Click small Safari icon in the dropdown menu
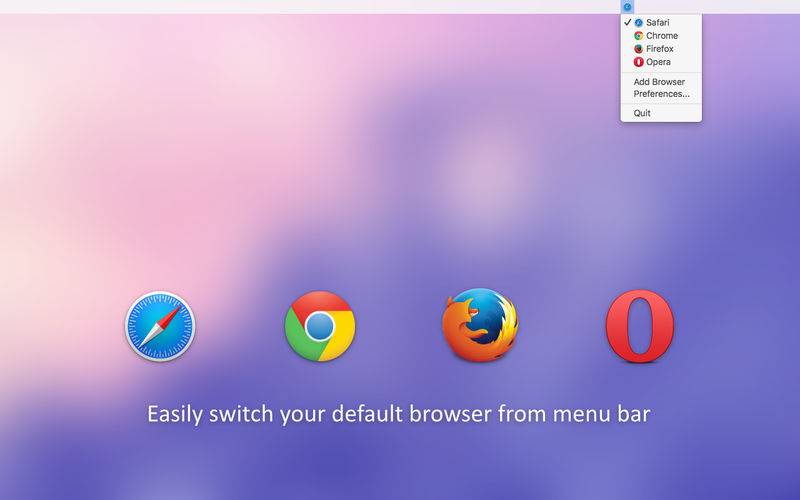800x500 pixels. tap(639, 22)
